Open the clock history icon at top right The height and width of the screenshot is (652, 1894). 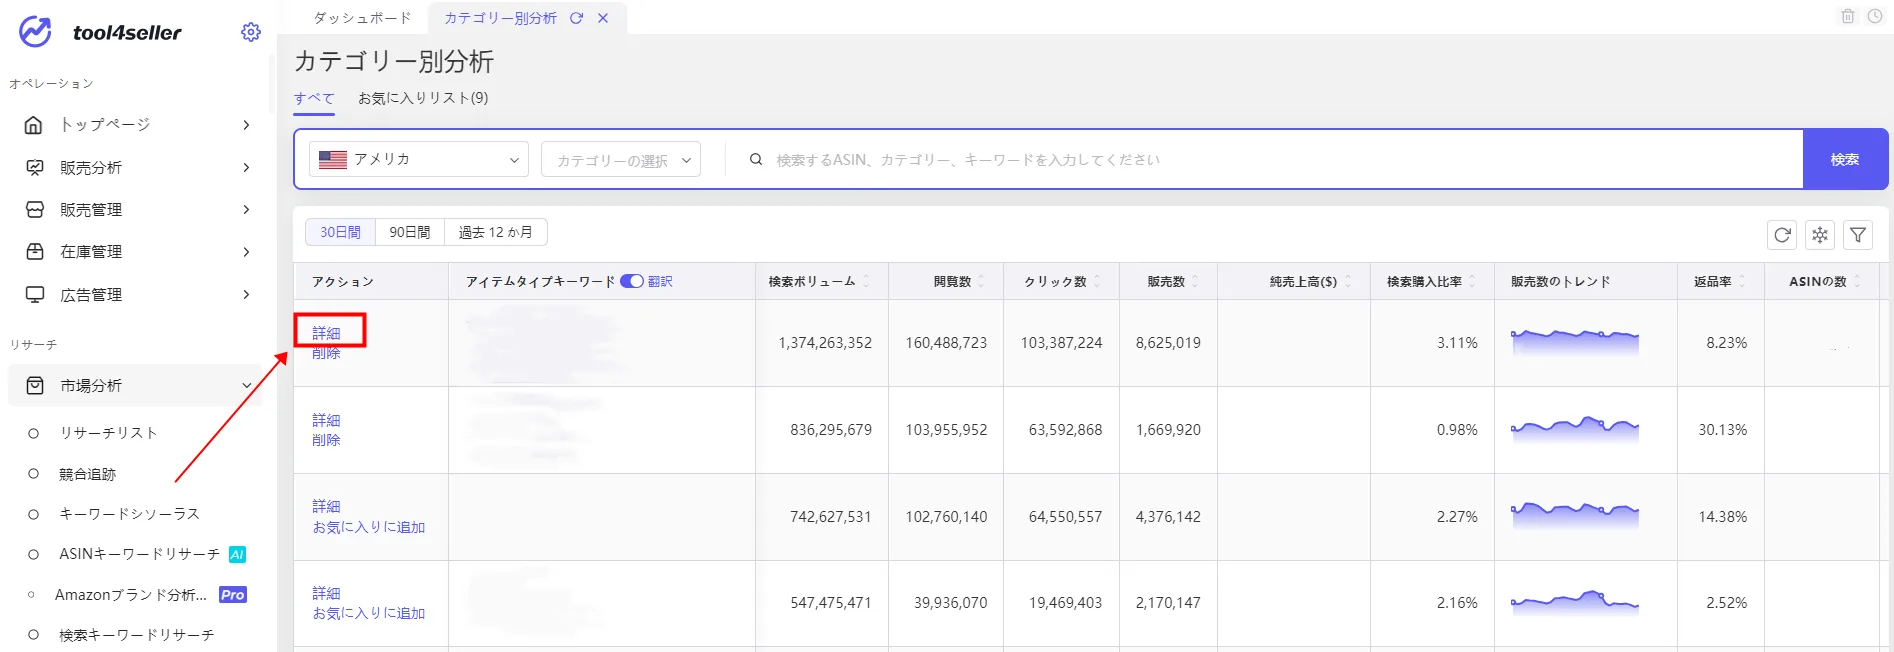1875,16
